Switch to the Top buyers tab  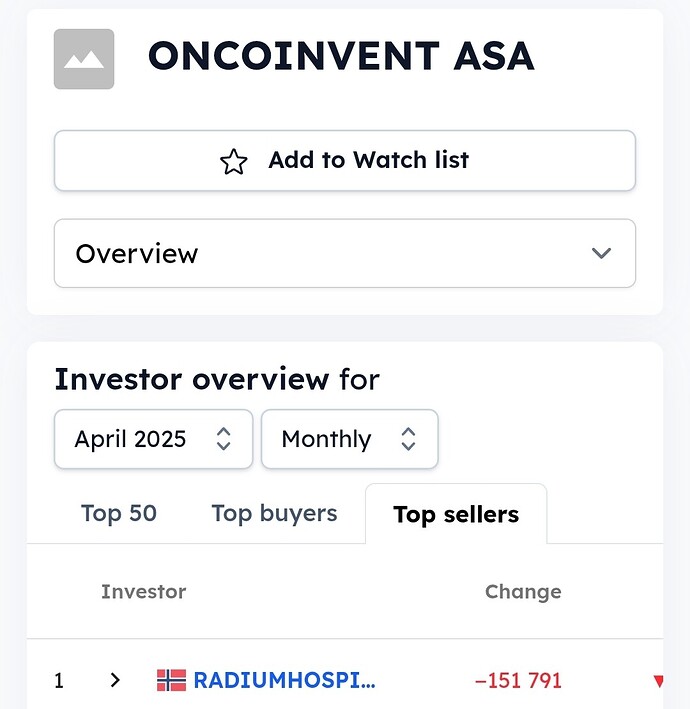pos(274,514)
